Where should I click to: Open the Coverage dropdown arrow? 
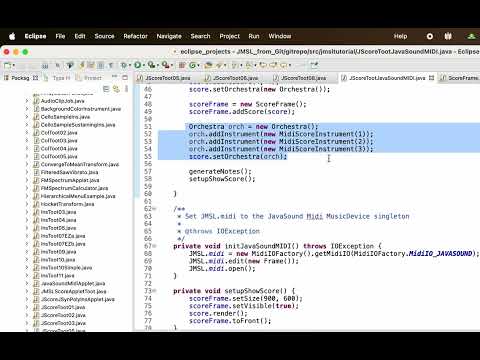(x=157, y=65)
